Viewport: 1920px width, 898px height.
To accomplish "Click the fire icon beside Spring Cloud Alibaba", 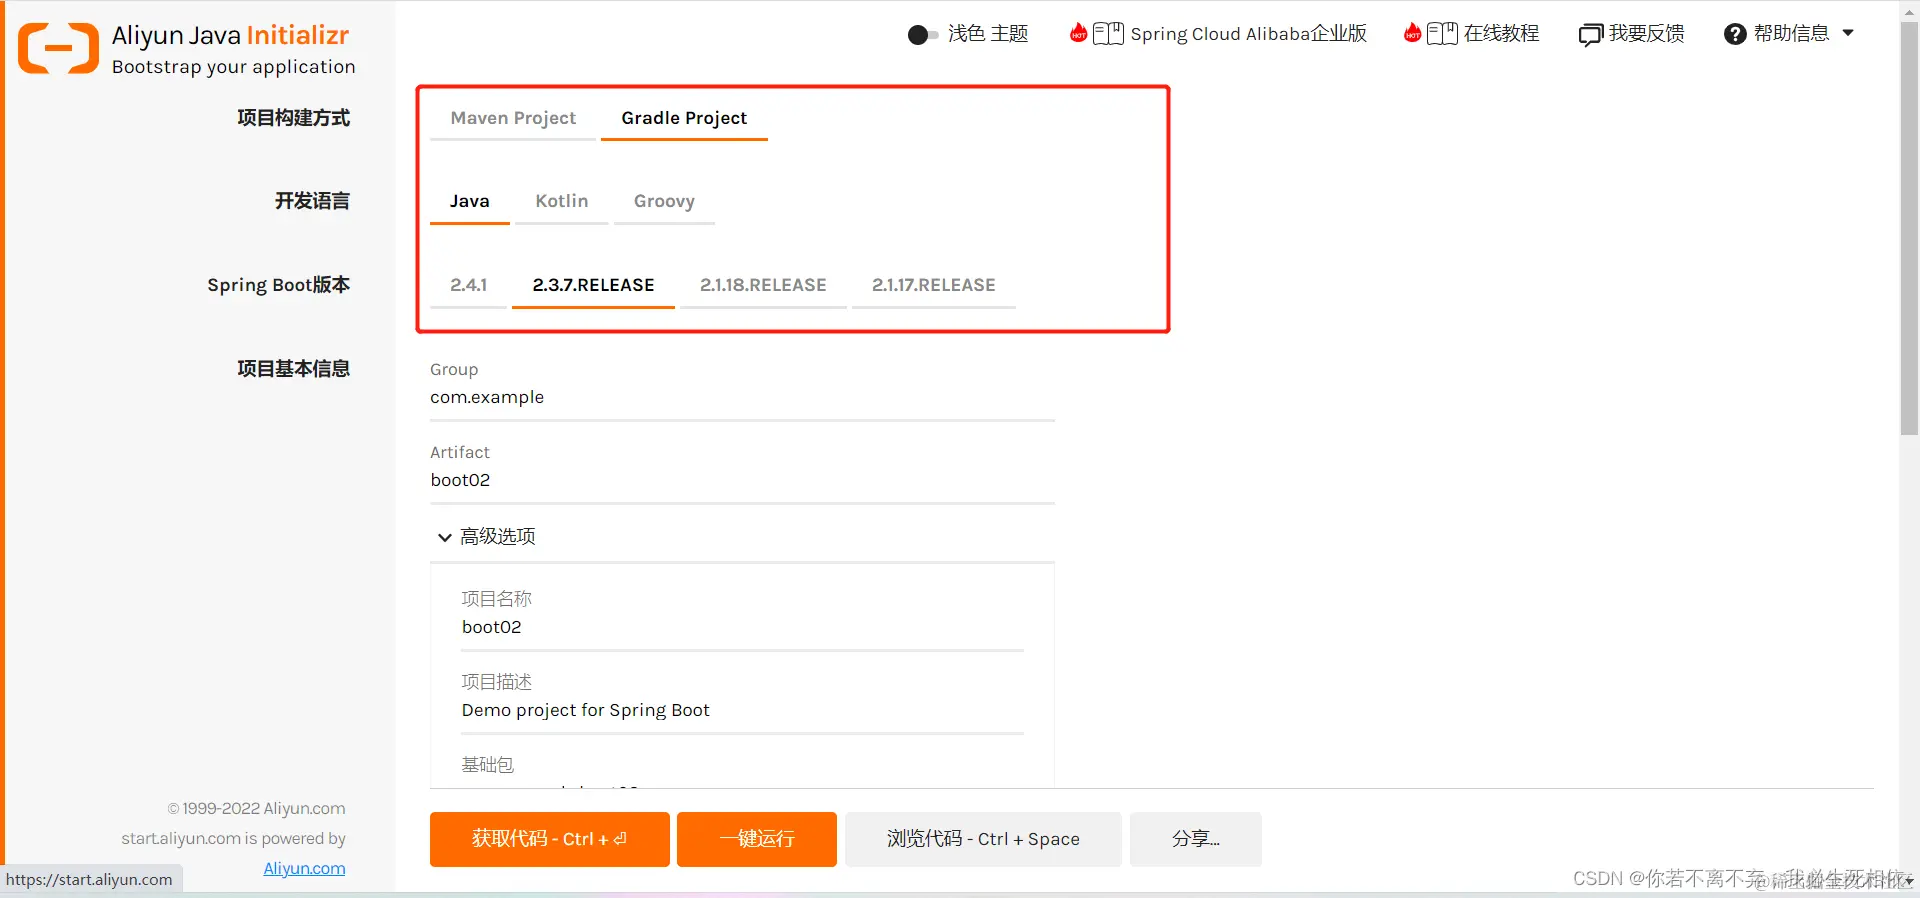I will click(1078, 33).
